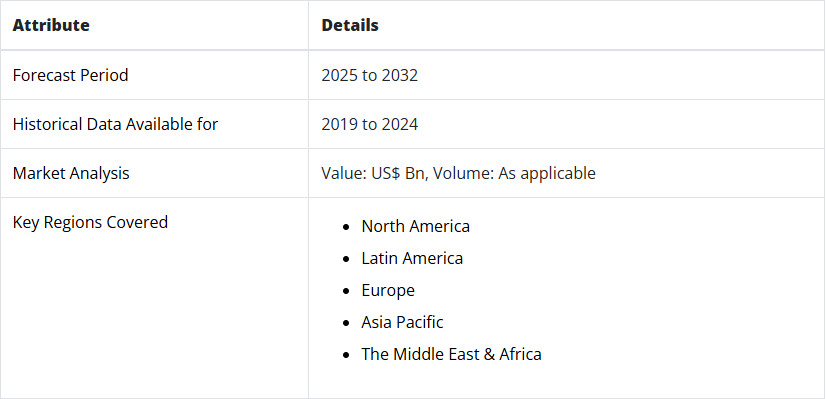Click the Value: US$ Bn text
The width and height of the screenshot is (826, 399).
(372, 173)
